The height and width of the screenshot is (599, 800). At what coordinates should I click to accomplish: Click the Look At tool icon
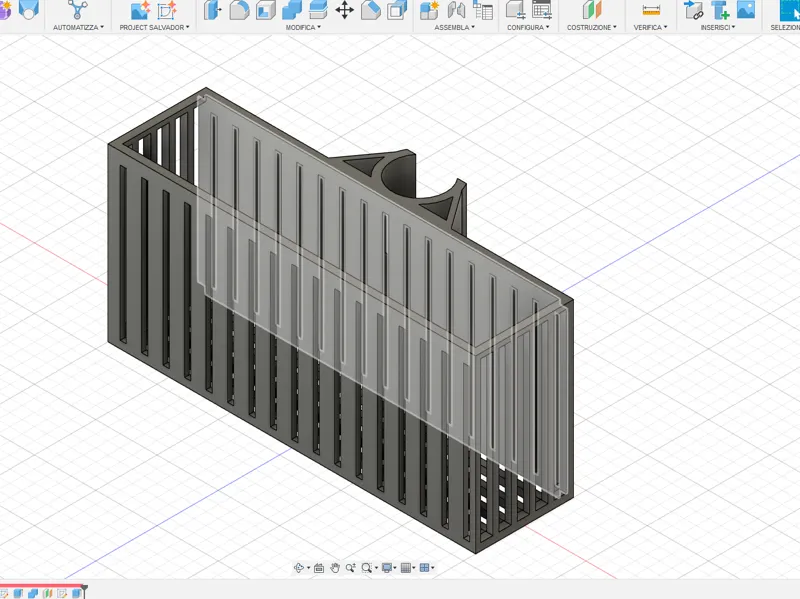(x=319, y=567)
